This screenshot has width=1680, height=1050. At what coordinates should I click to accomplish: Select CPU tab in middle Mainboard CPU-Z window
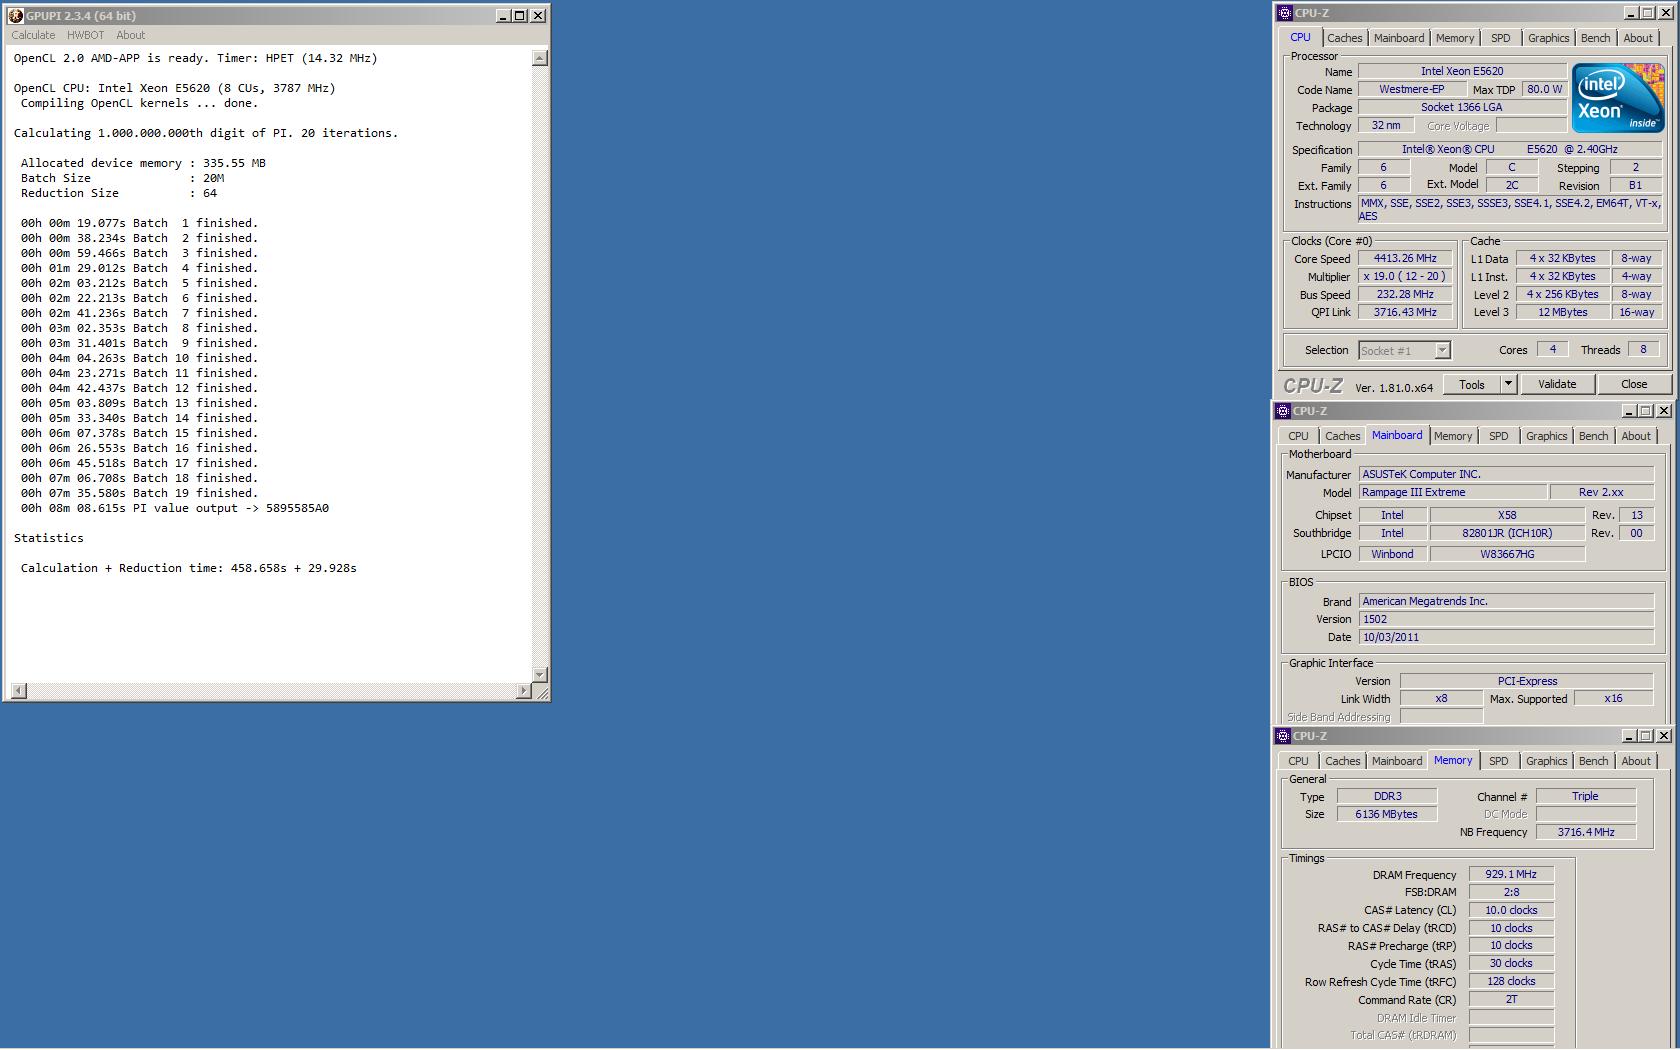click(1298, 436)
